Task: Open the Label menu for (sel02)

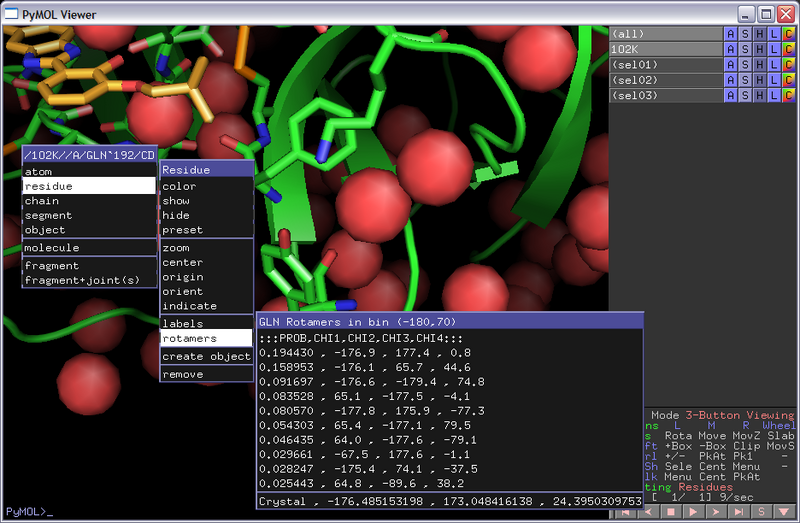Action: [773, 80]
